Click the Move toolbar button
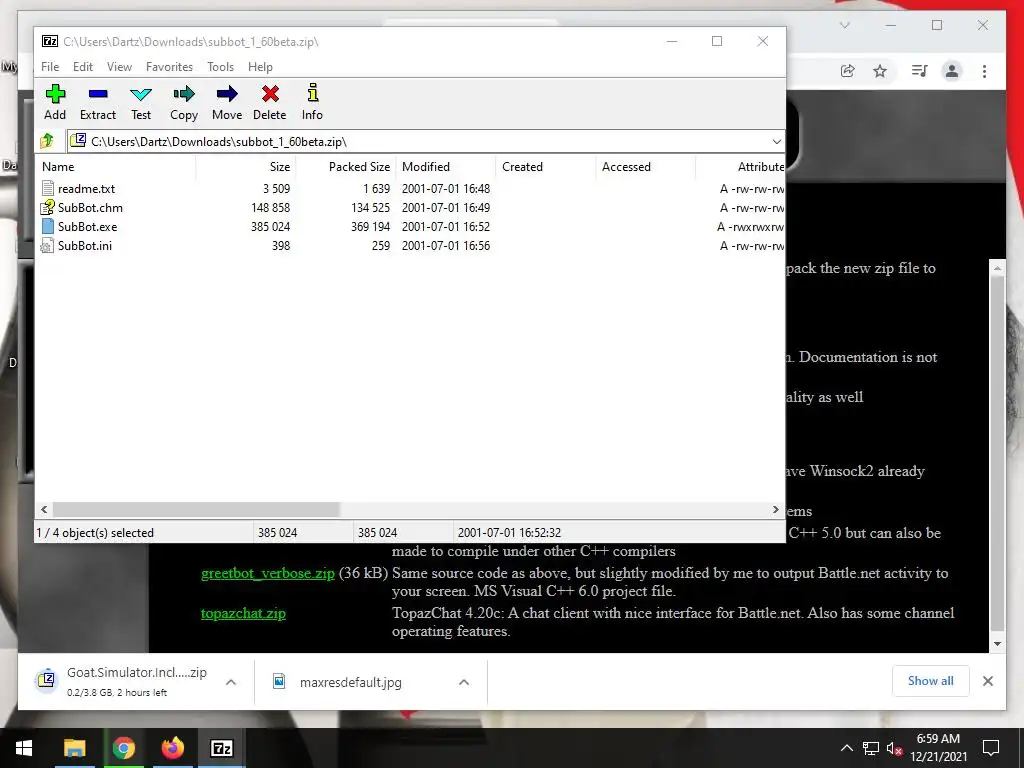The image size is (1024, 768). pos(227,103)
